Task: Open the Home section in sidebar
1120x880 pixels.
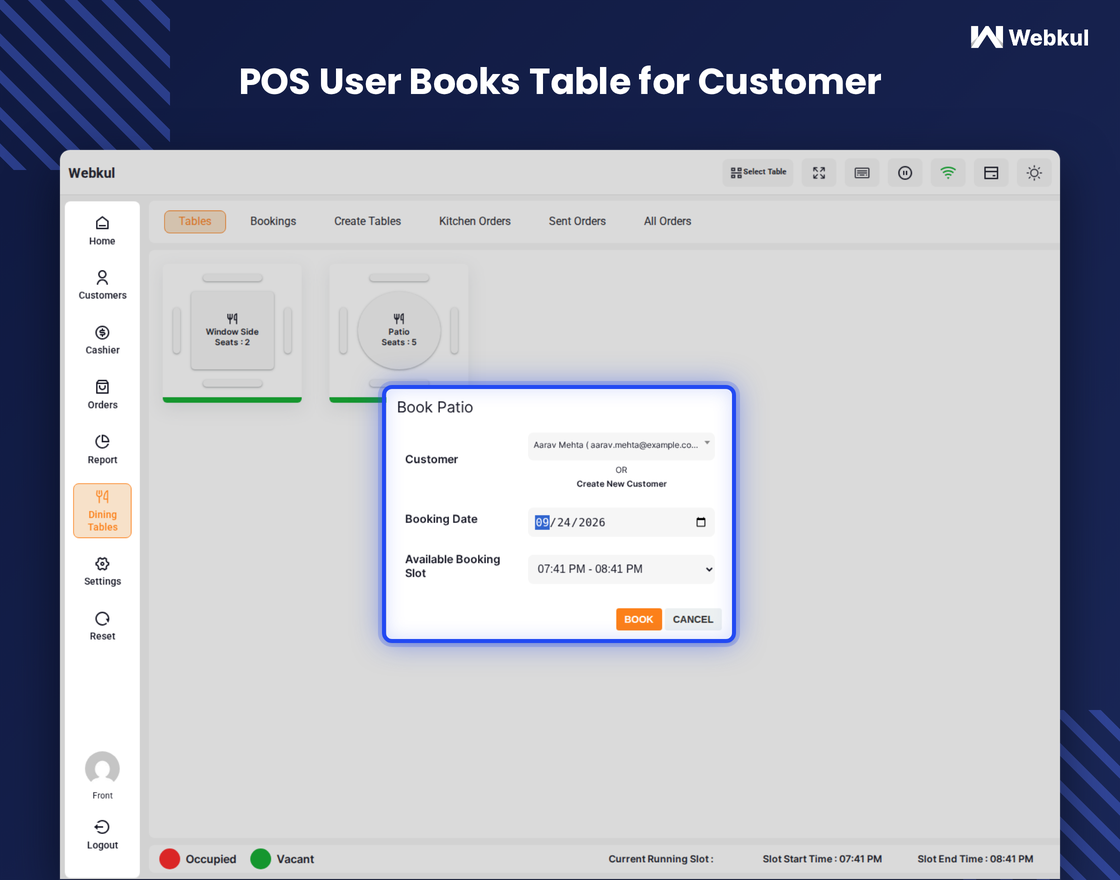Action: point(102,231)
